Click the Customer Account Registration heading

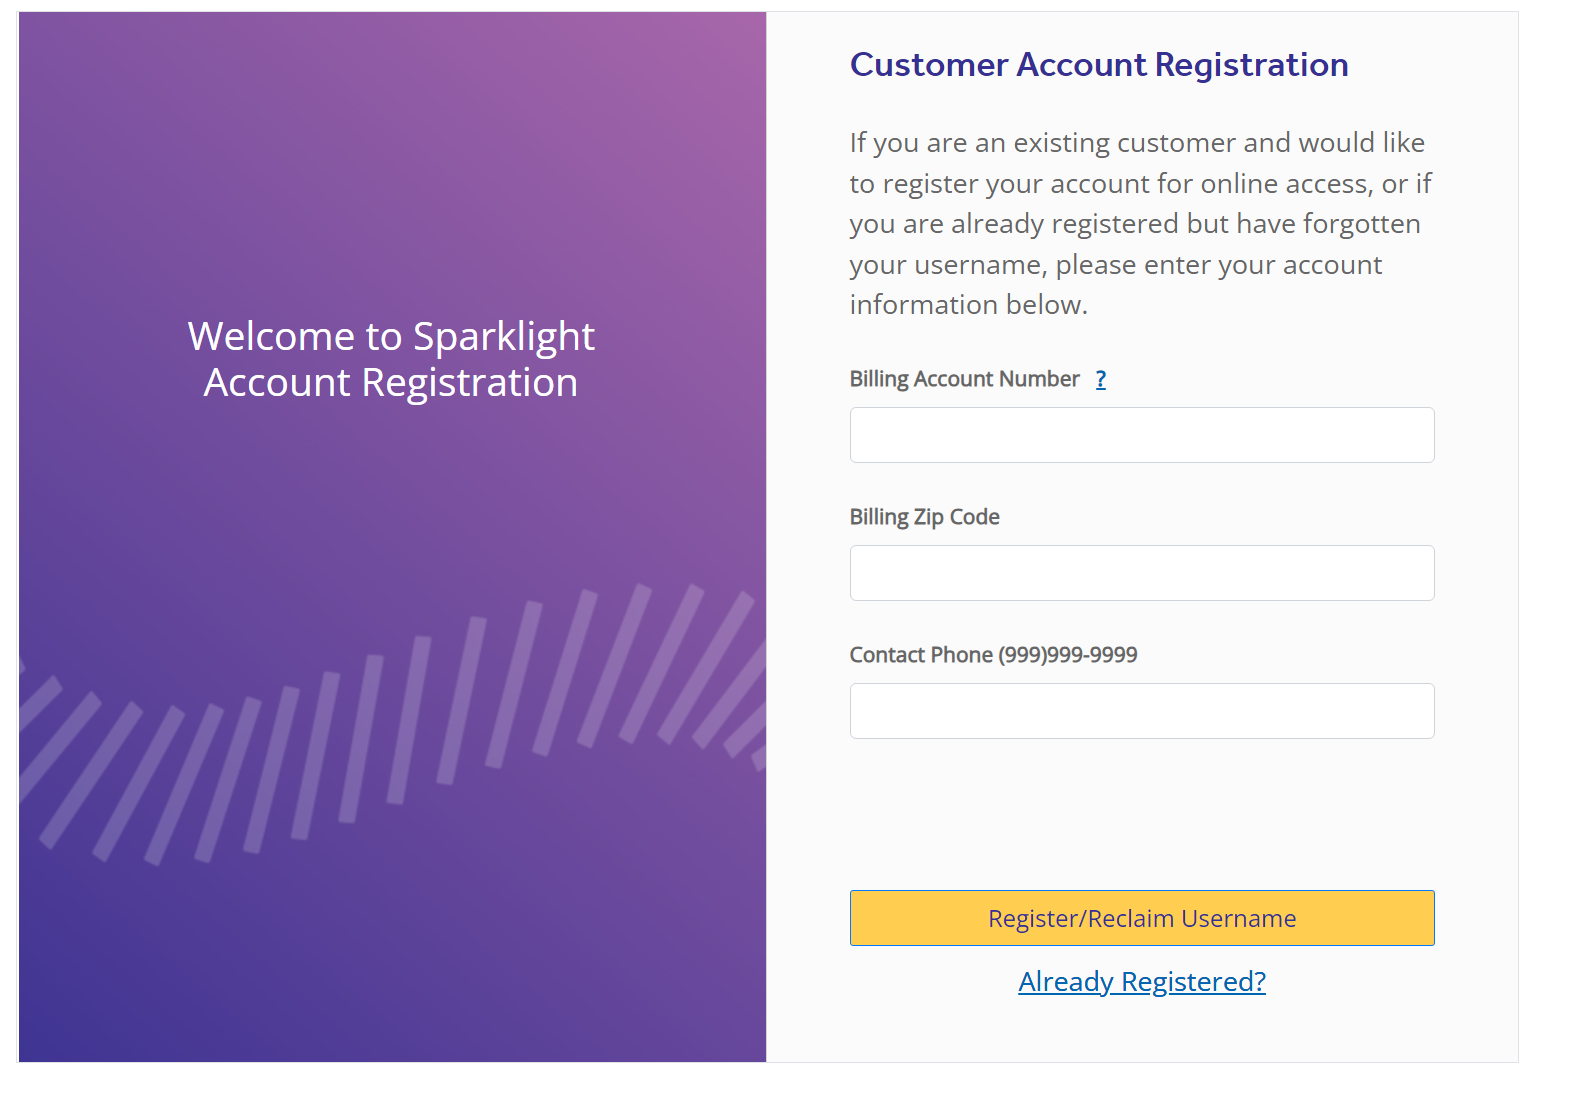(x=1098, y=65)
